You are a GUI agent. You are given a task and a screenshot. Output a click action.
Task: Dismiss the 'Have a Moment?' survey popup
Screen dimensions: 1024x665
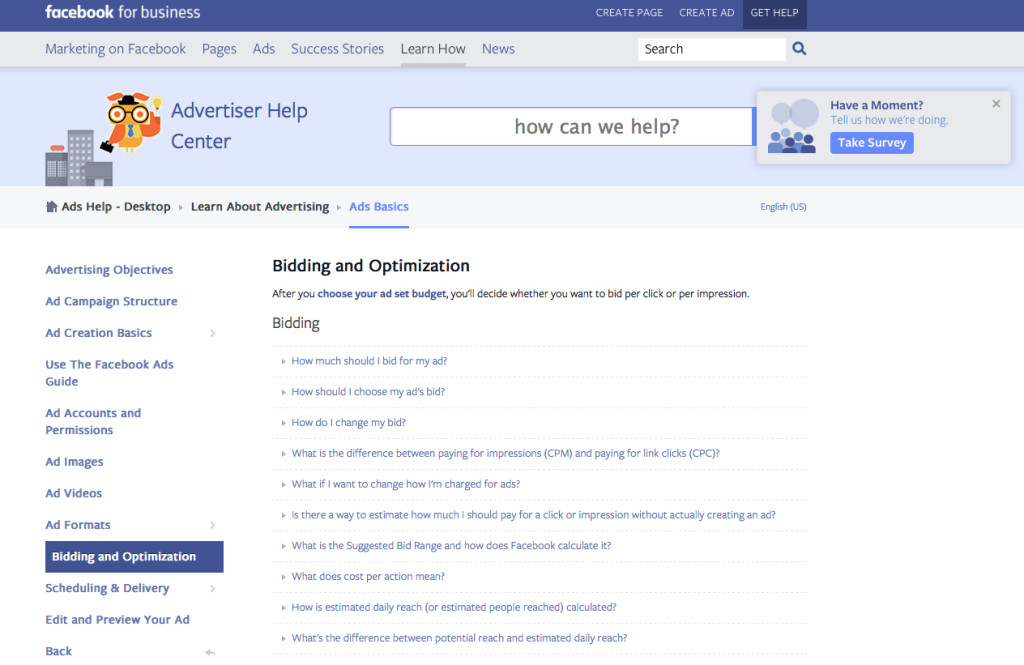996,103
